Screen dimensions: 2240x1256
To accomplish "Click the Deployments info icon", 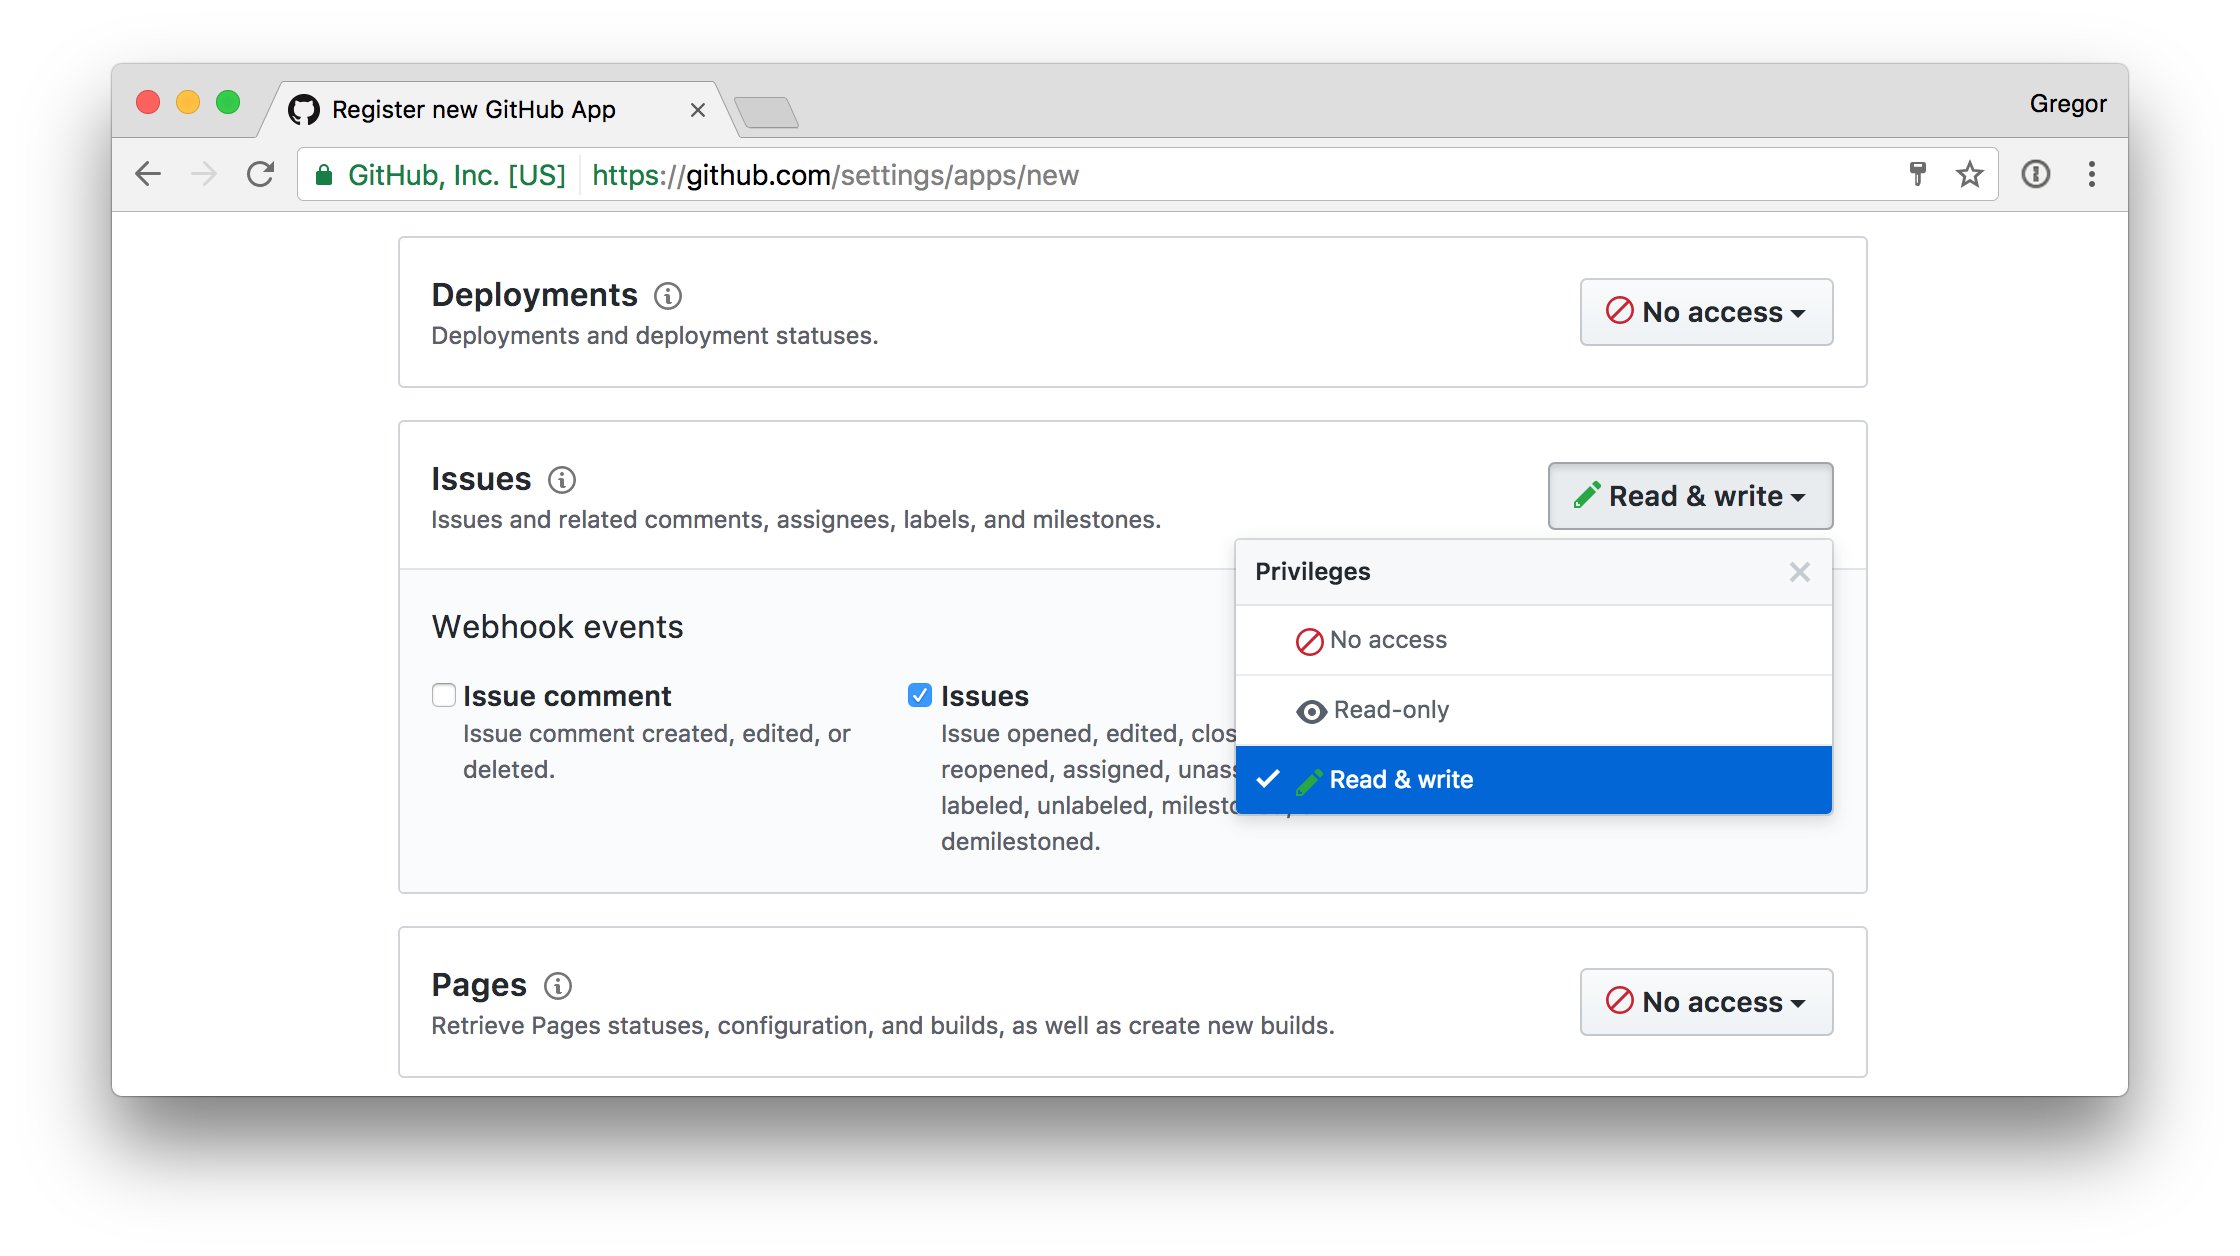I will pyautogui.click(x=668, y=296).
